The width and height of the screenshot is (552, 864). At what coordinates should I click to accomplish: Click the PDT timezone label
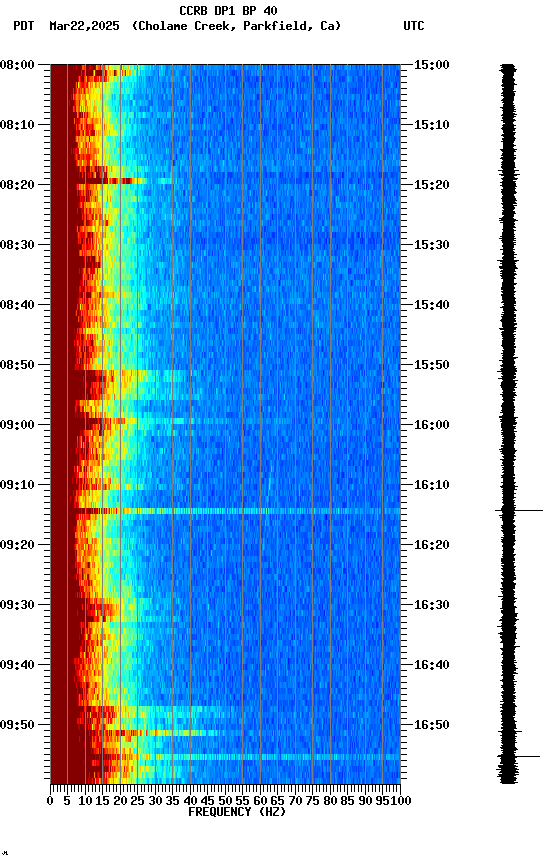[x=24, y=26]
